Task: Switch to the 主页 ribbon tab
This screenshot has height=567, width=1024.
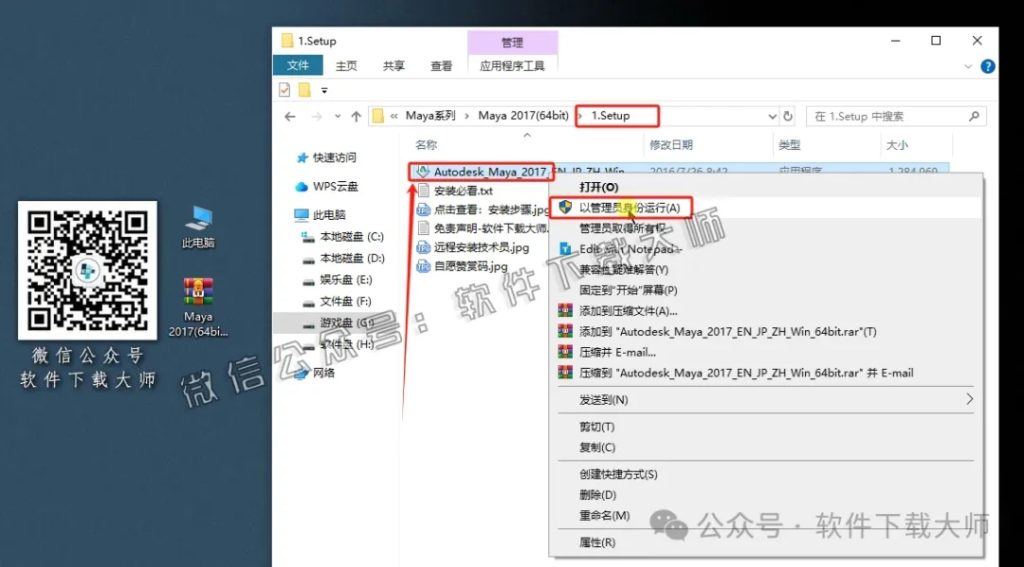Action: (x=346, y=66)
